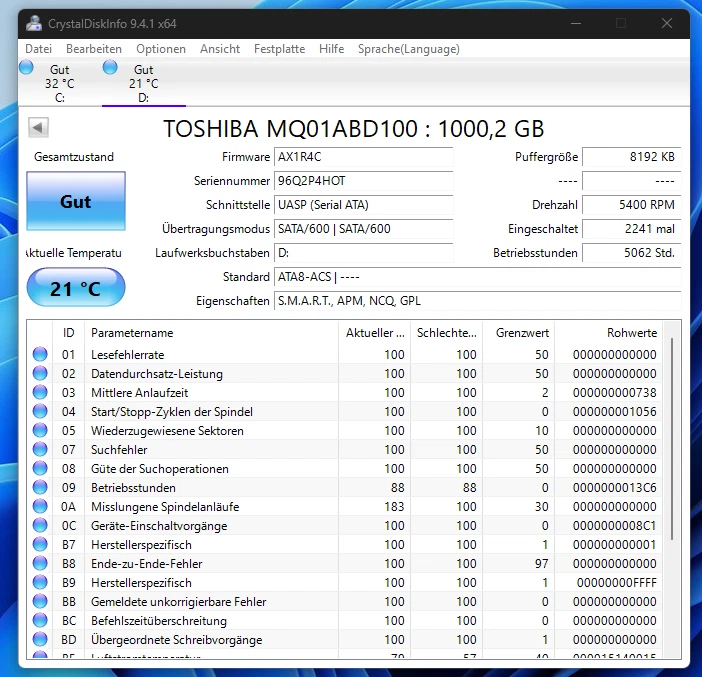Click current value 183 in row 0A
Viewport: 702px width, 677px height.
394,506
